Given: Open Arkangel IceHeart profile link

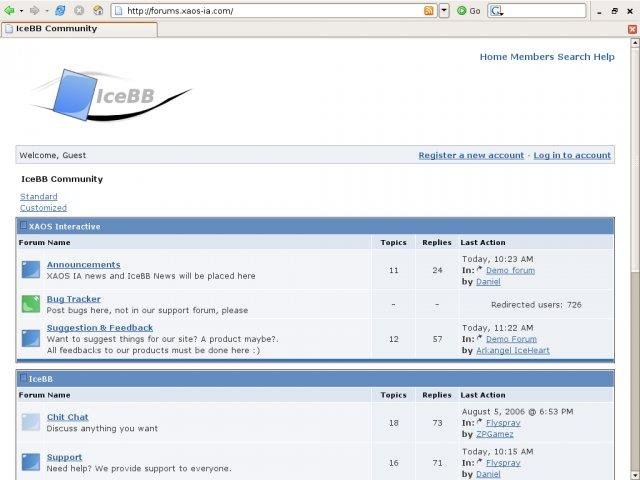Looking at the screenshot, I should pos(513,350).
